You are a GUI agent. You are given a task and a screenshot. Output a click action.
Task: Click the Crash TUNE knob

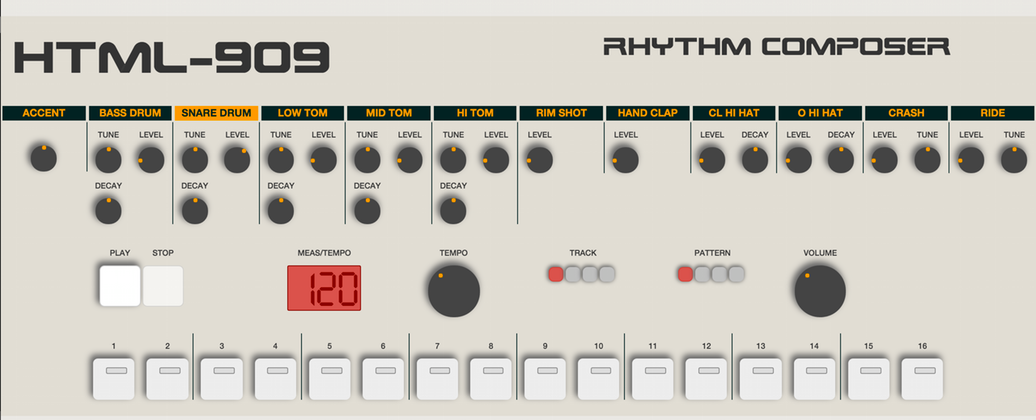coord(927,160)
